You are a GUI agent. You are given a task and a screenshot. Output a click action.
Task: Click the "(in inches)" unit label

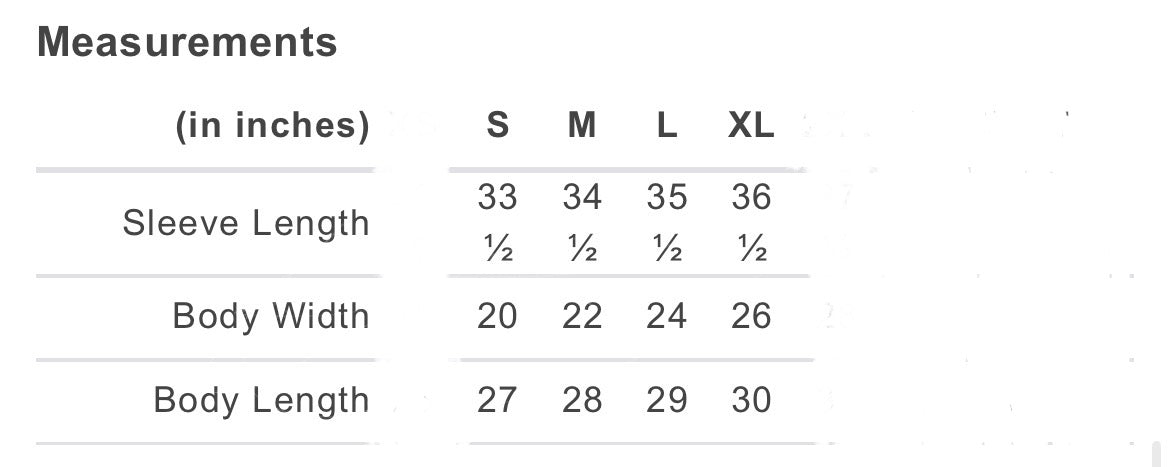(272, 126)
